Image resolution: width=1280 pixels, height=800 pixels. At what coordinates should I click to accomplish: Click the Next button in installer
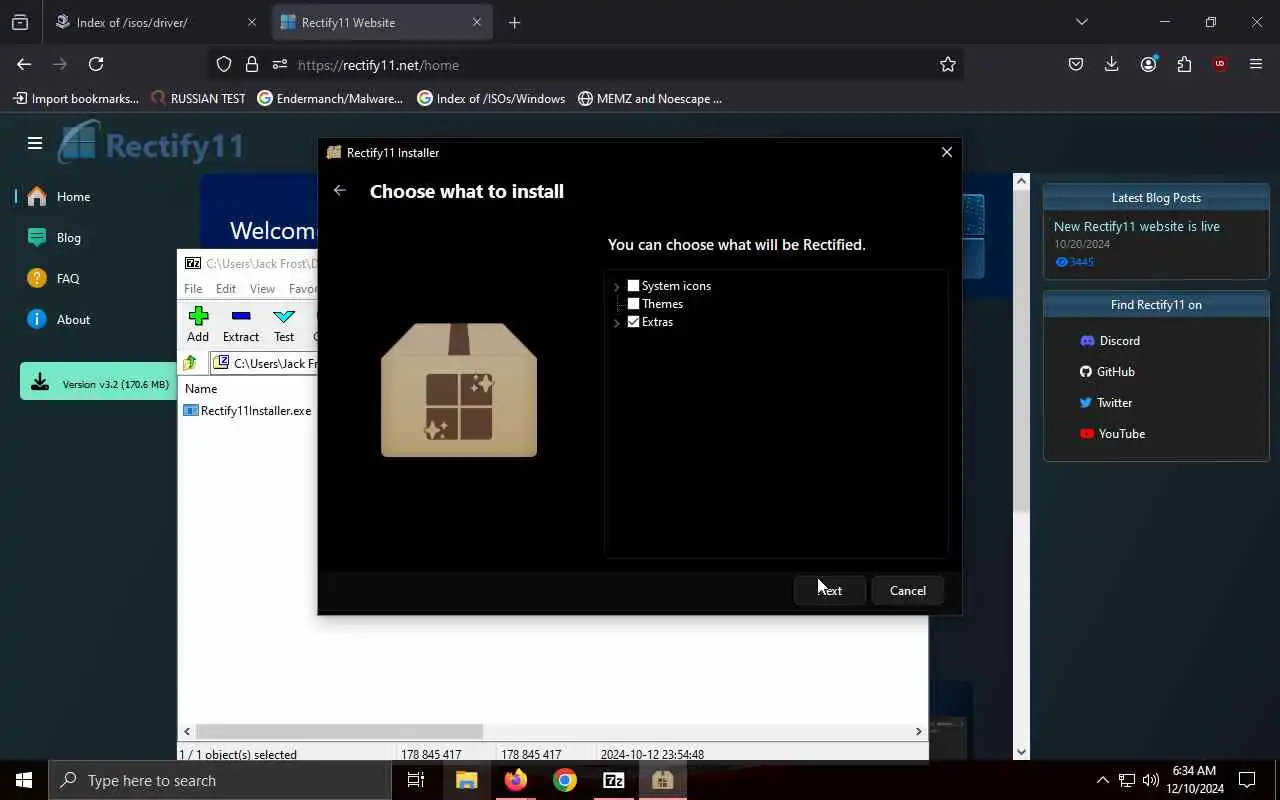click(830, 590)
